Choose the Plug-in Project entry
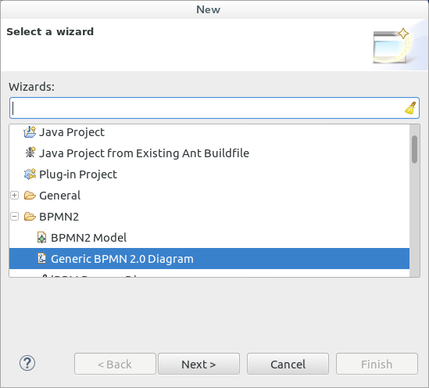Viewport: 429px width, 388px height. [x=78, y=174]
